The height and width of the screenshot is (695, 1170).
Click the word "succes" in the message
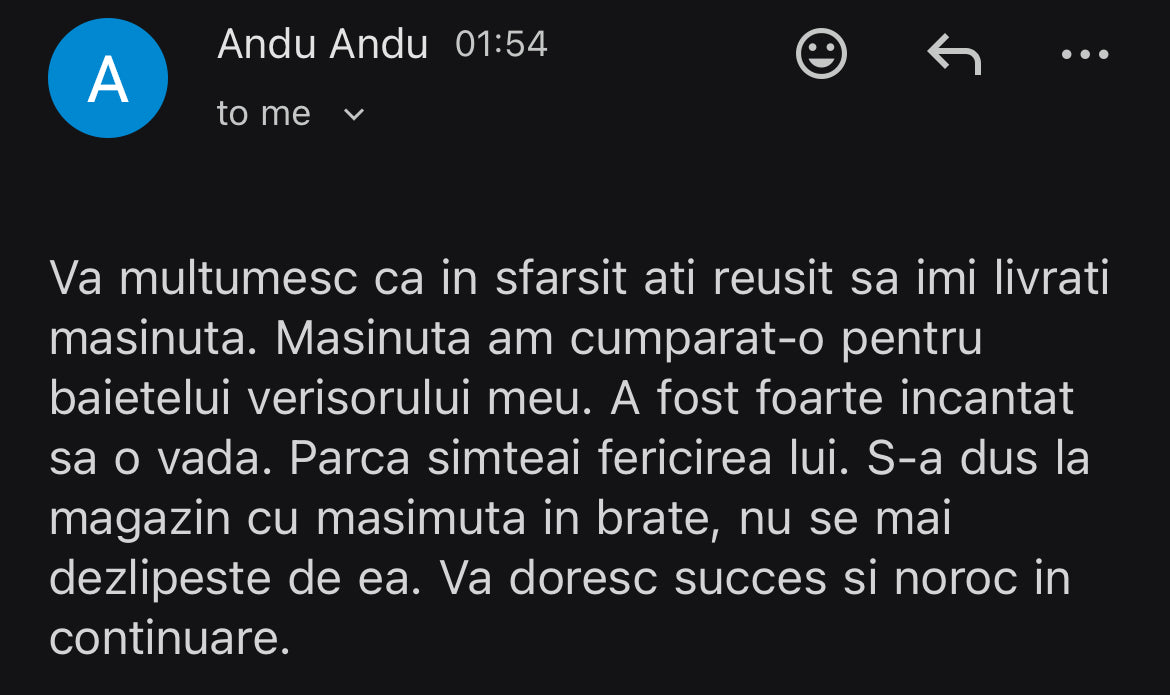click(750, 580)
